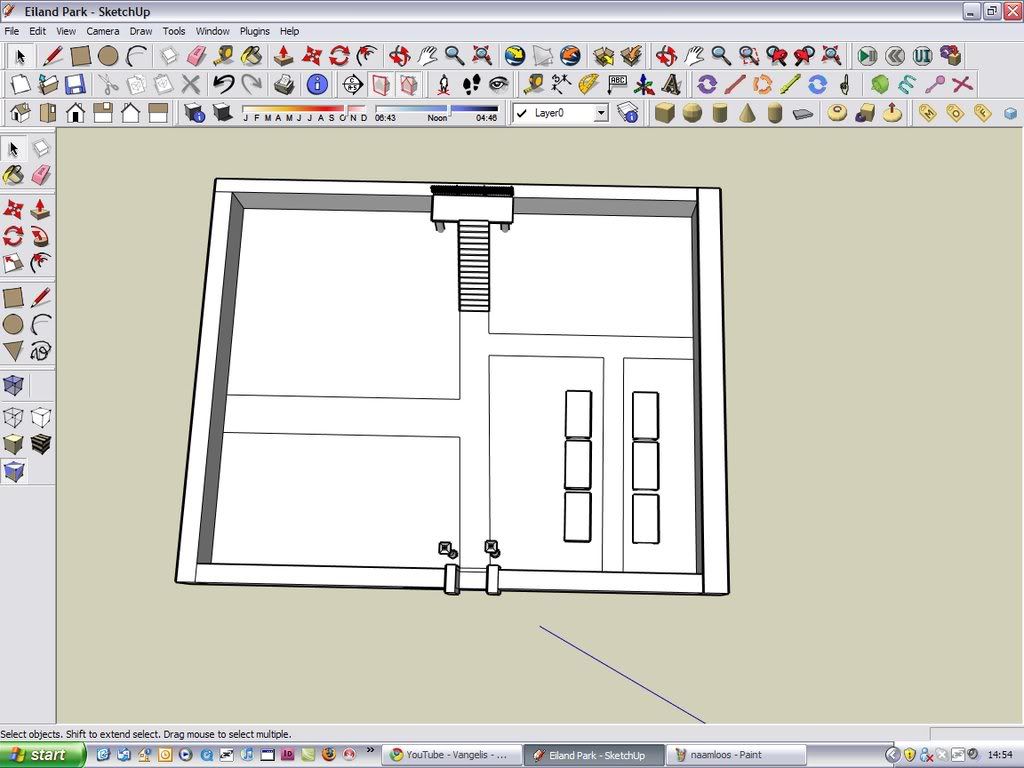Open the Plugins menu
This screenshot has width=1024, height=768.
click(255, 31)
